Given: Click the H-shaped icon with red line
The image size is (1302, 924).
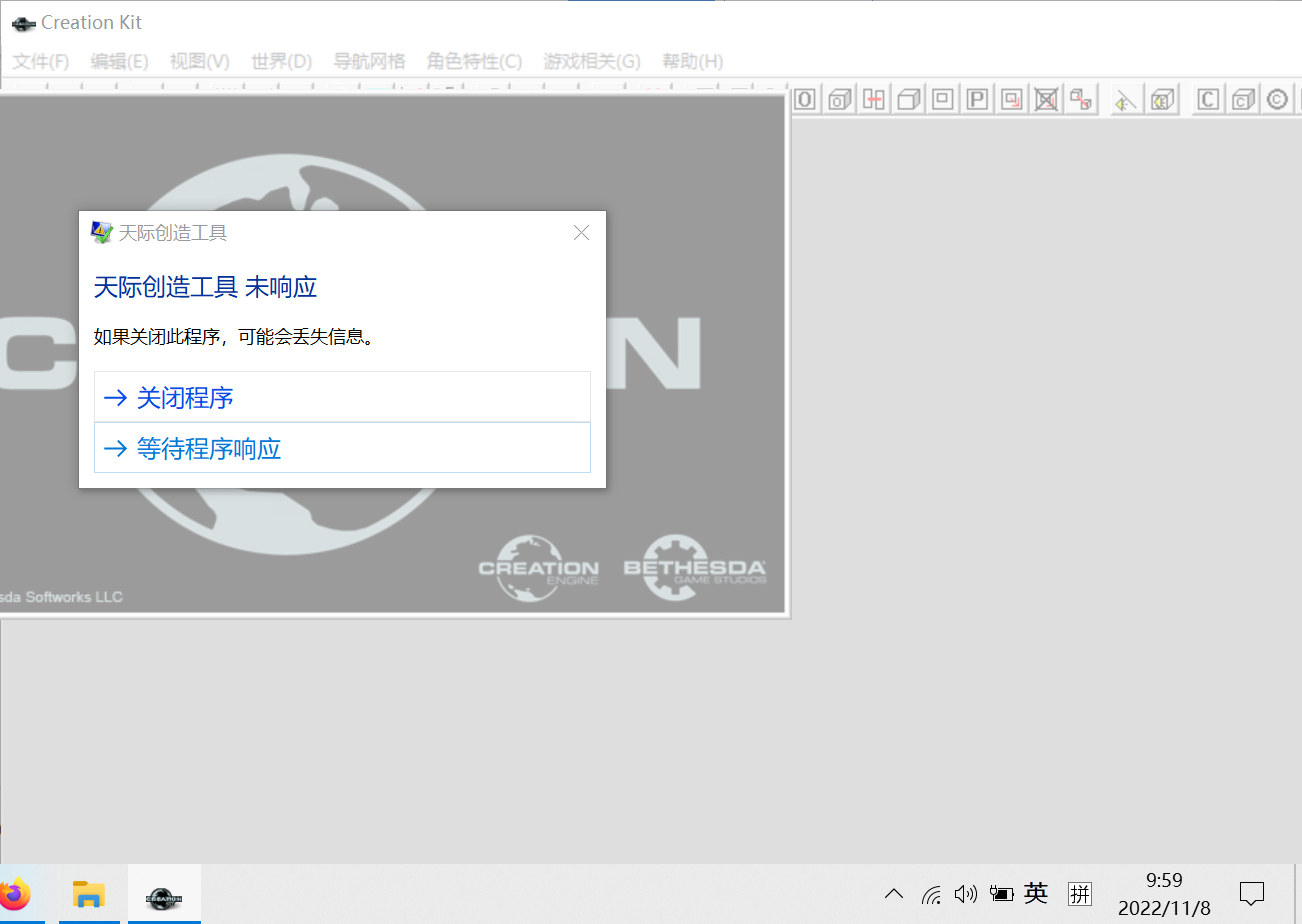Looking at the screenshot, I should 875,100.
